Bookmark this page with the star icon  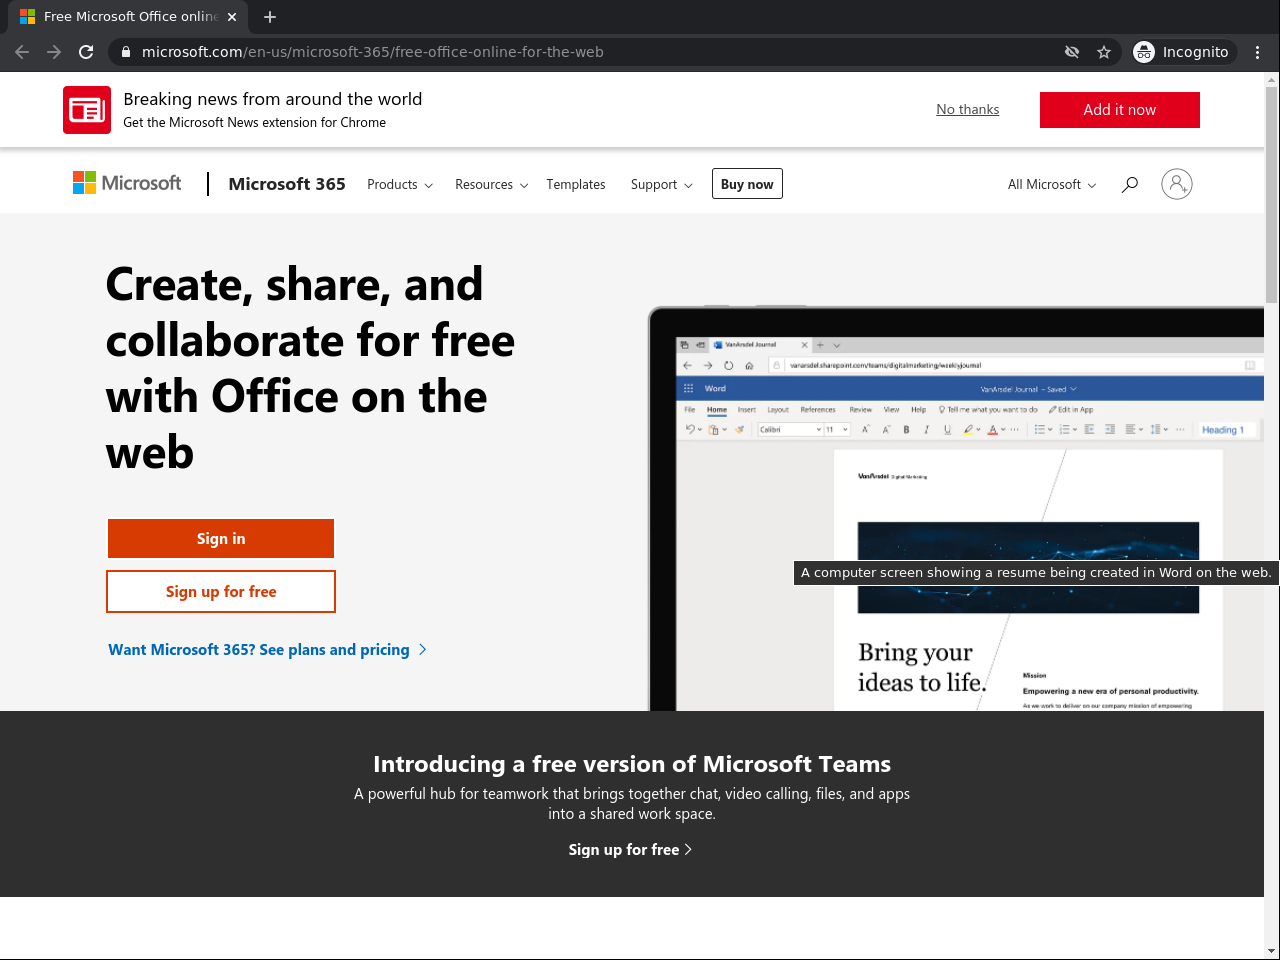[x=1104, y=52]
